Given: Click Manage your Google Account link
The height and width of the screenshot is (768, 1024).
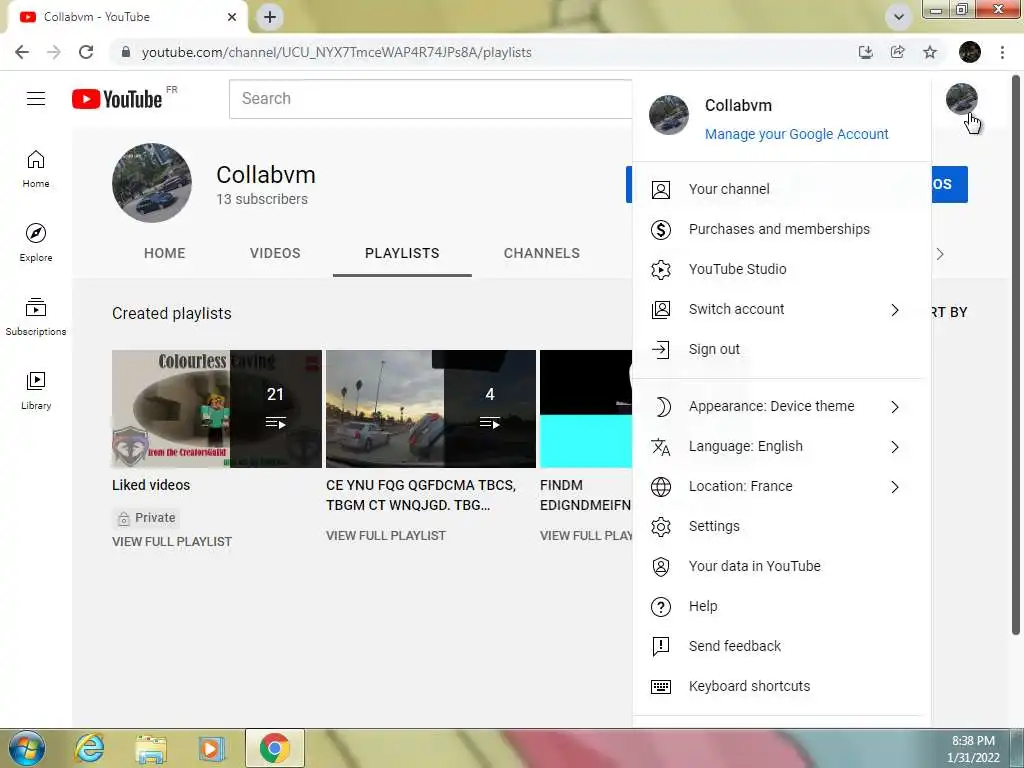Looking at the screenshot, I should pyautogui.click(x=796, y=134).
